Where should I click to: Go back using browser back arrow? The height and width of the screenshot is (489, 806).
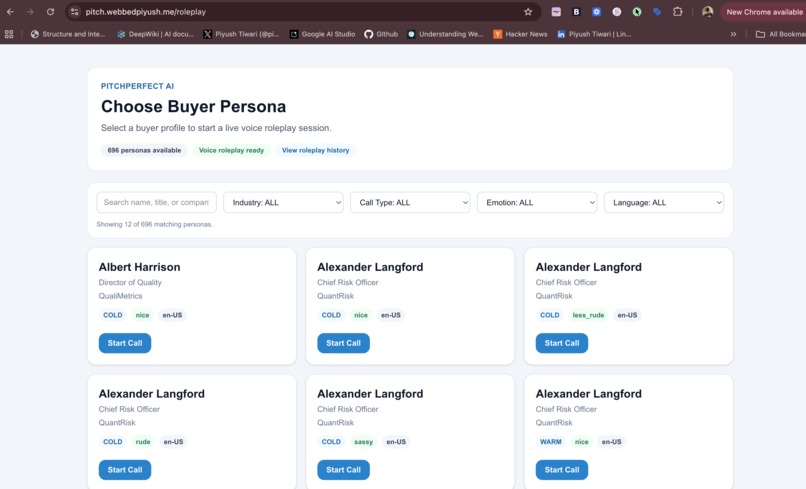pyautogui.click(x=10, y=12)
